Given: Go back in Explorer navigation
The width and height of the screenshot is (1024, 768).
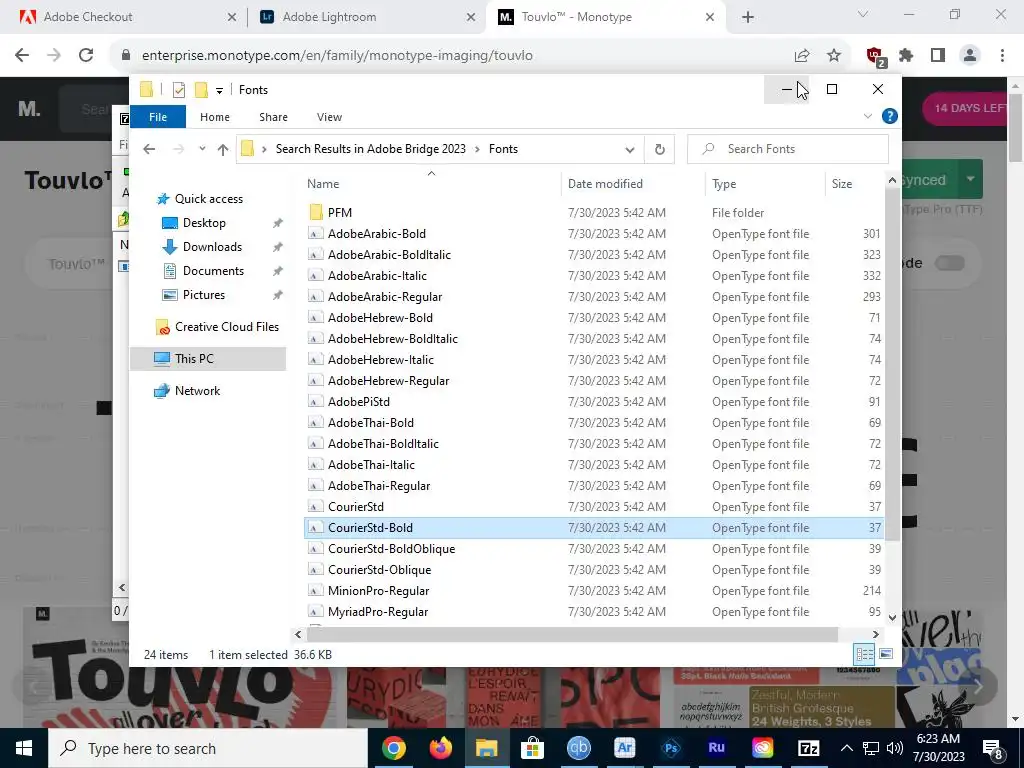Looking at the screenshot, I should pyautogui.click(x=149, y=150).
